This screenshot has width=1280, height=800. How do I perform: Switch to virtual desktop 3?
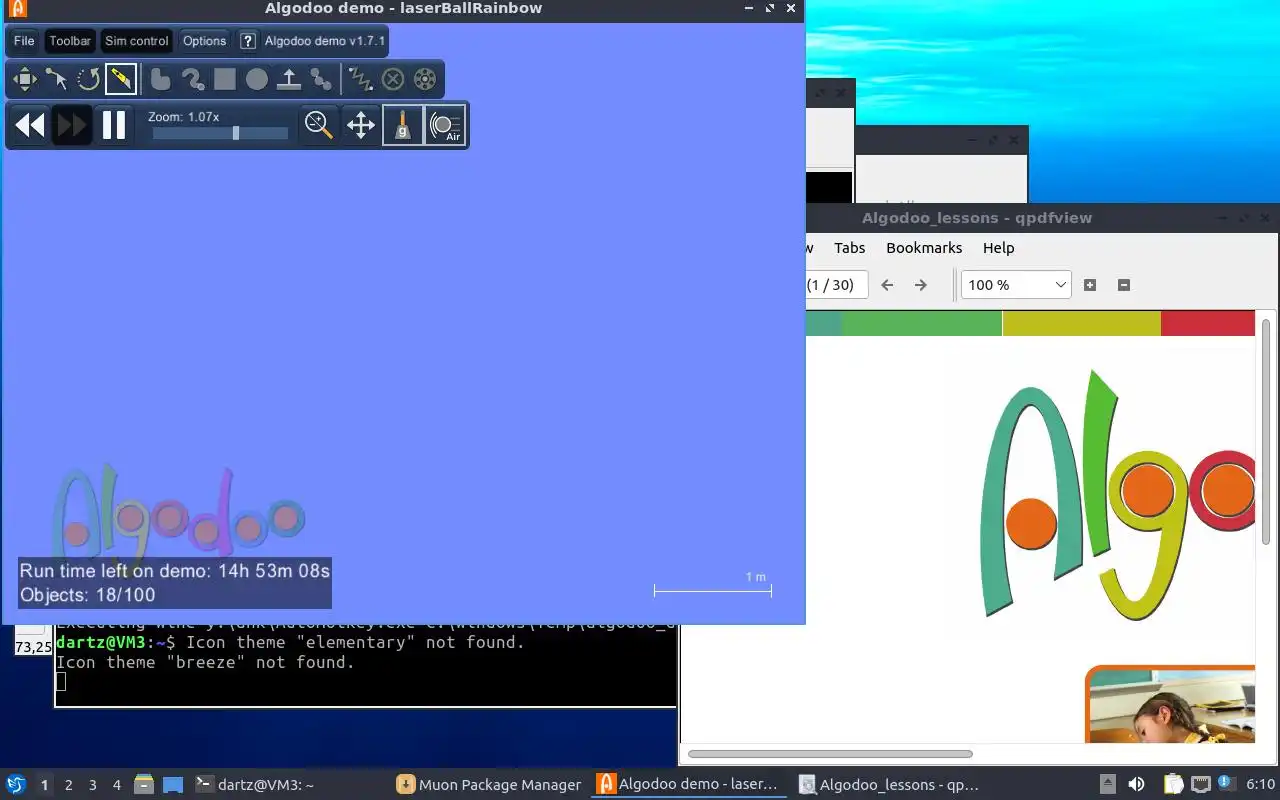coord(92,785)
